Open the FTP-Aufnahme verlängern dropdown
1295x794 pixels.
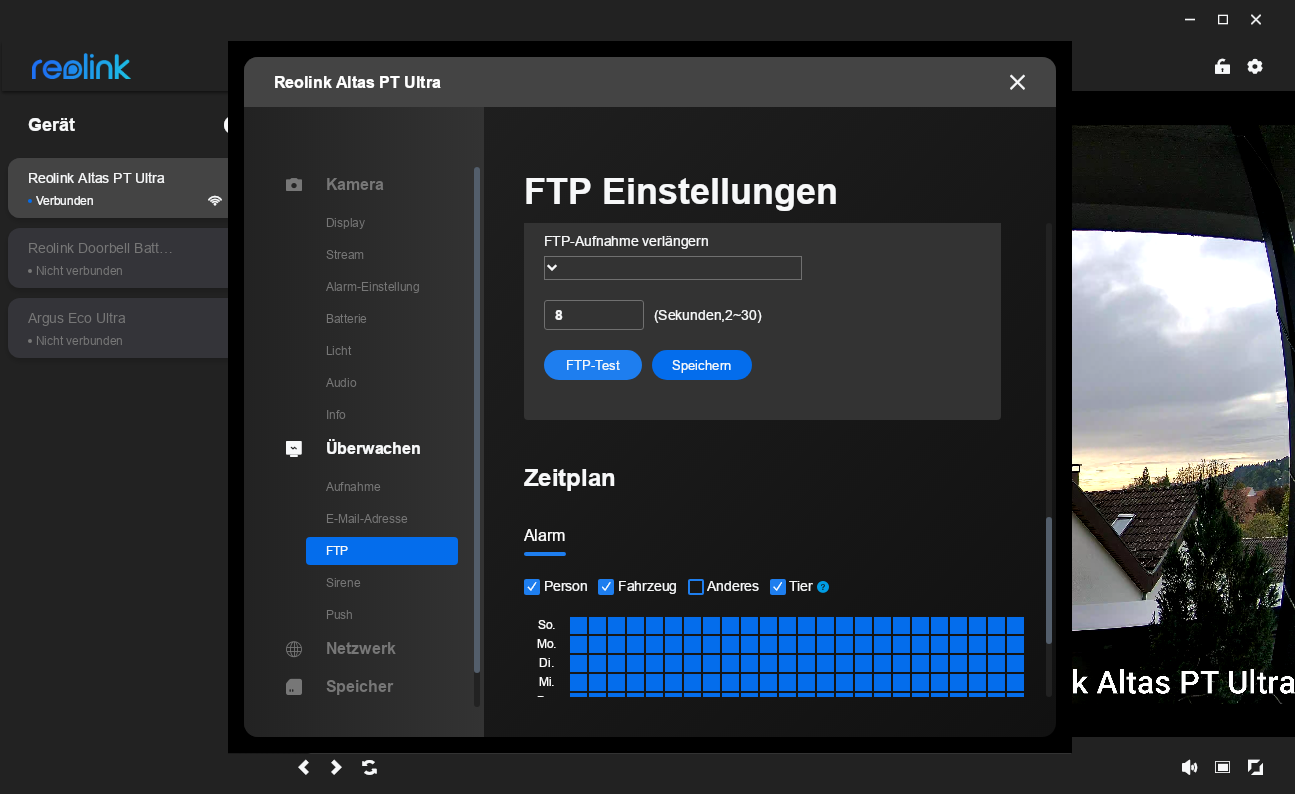[673, 268]
